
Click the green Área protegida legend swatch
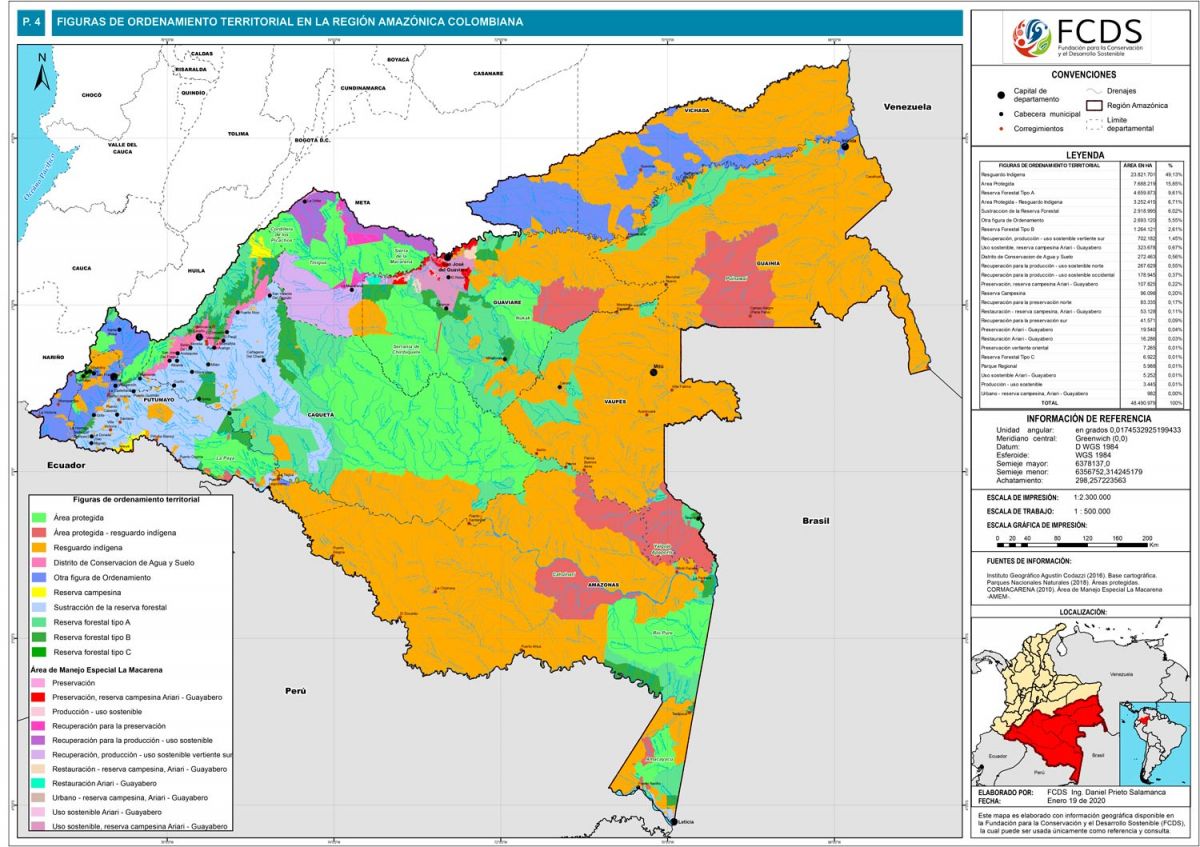[x=39, y=518]
